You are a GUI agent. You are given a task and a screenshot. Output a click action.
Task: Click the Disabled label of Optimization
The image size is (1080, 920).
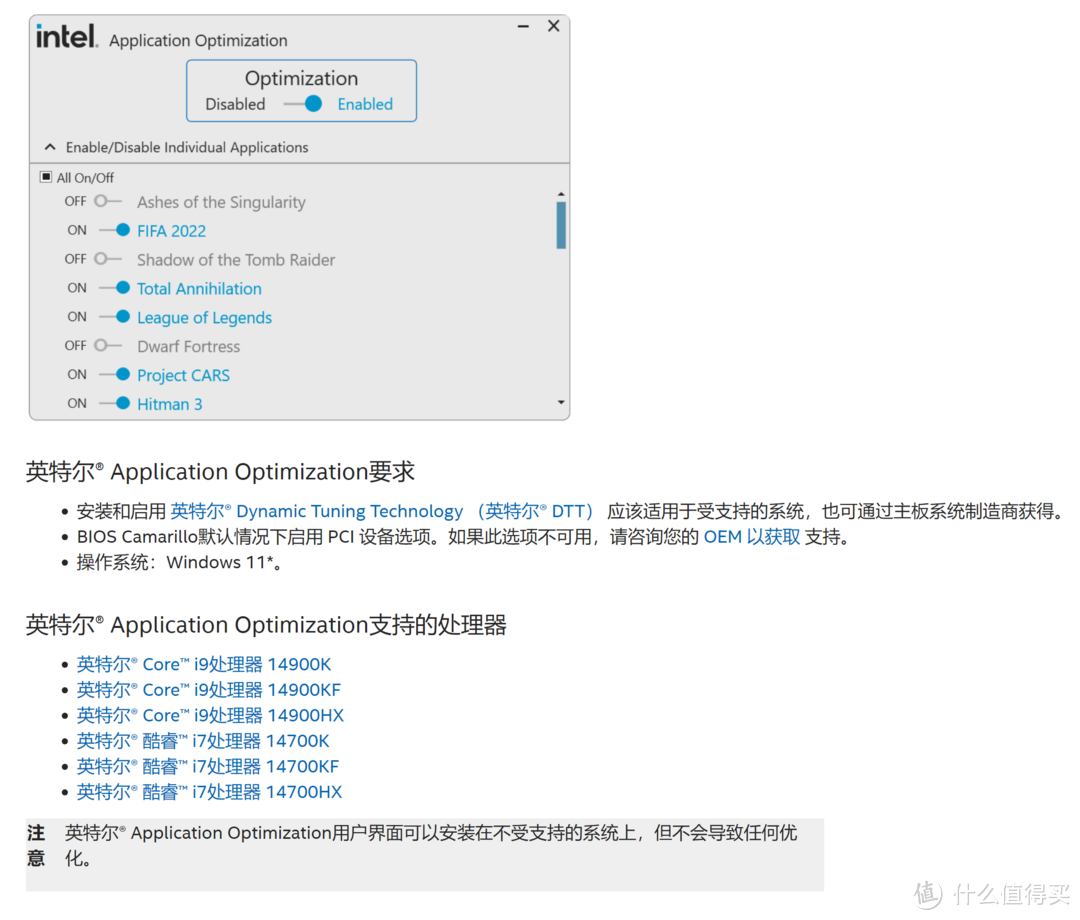click(235, 104)
